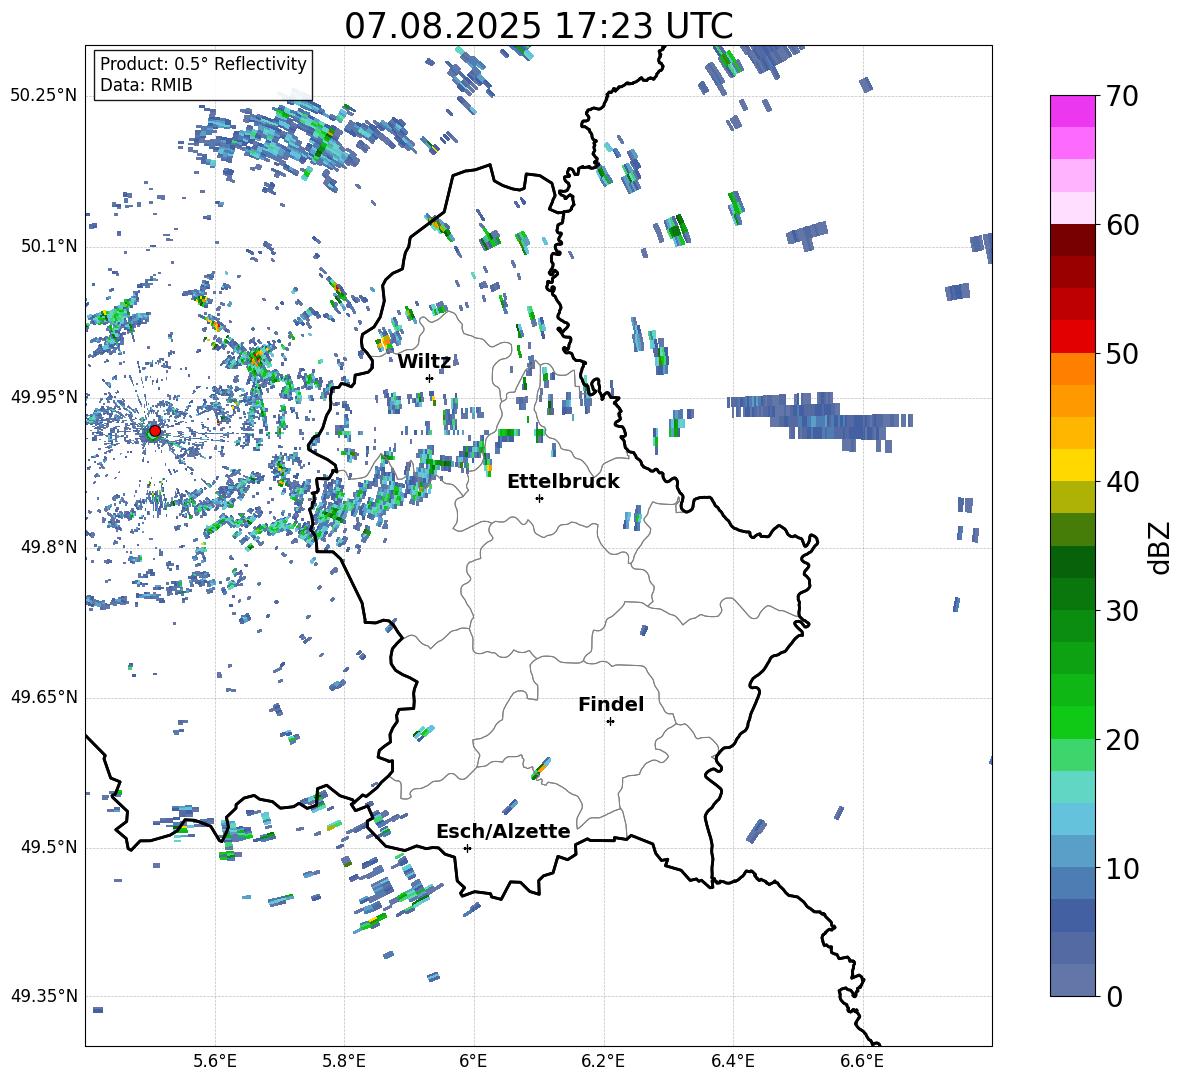Click the 49.8°N latitude label
The height and width of the screenshot is (1081, 1184).
tap(48, 547)
